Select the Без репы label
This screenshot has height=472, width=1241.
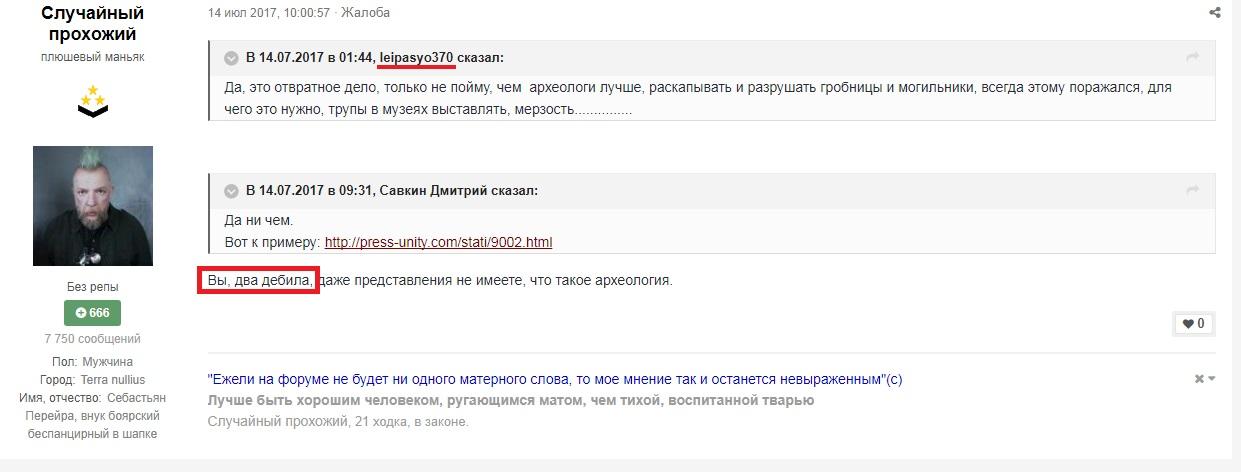click(92, 288)
